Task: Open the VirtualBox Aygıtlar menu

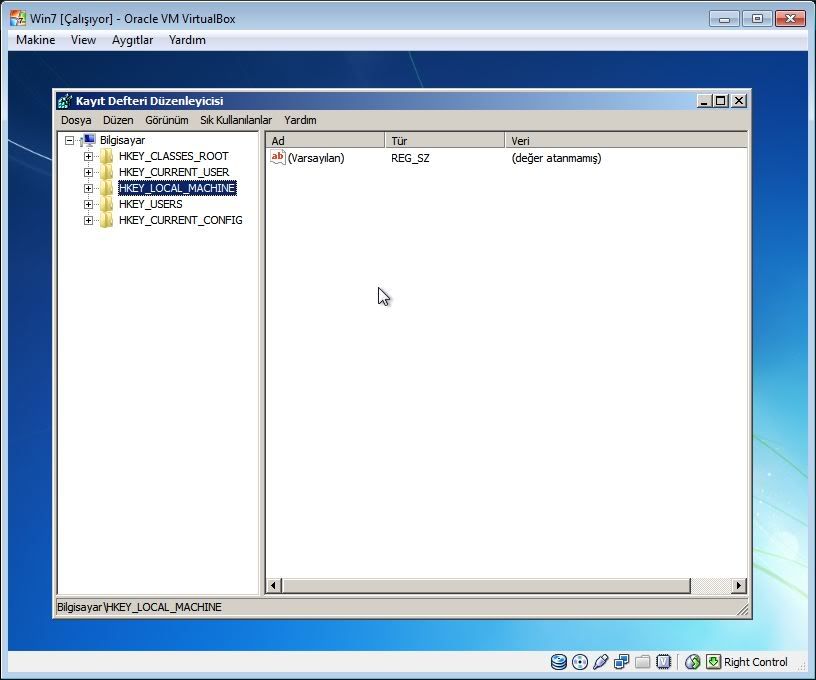Action: click(x=132, y=40)
